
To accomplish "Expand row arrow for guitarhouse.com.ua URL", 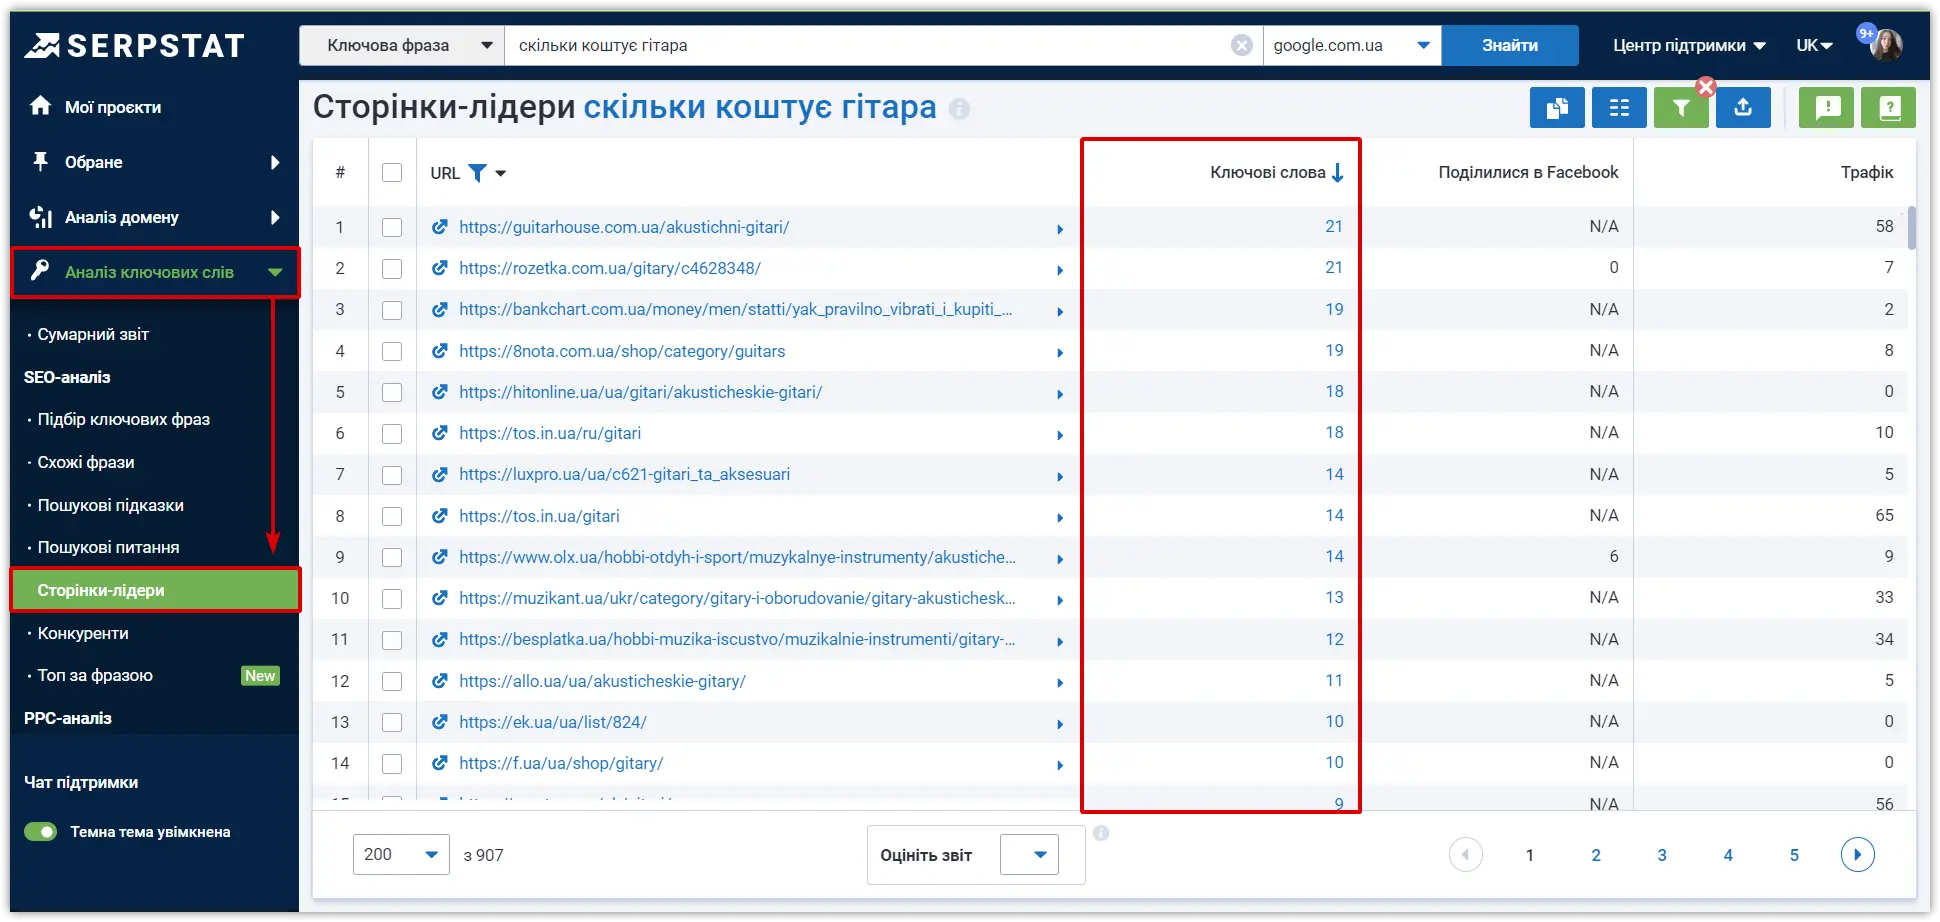I will (1060, 229).
